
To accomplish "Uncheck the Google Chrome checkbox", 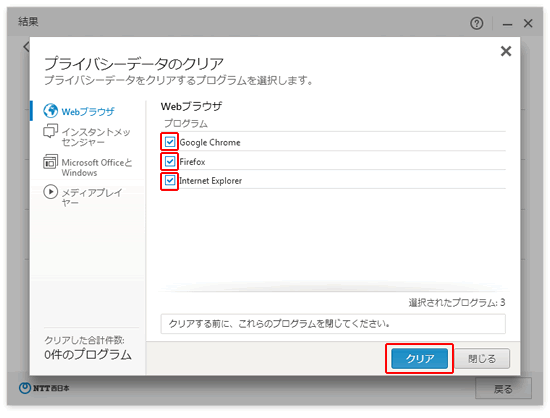I will click(x=170, y=142).
